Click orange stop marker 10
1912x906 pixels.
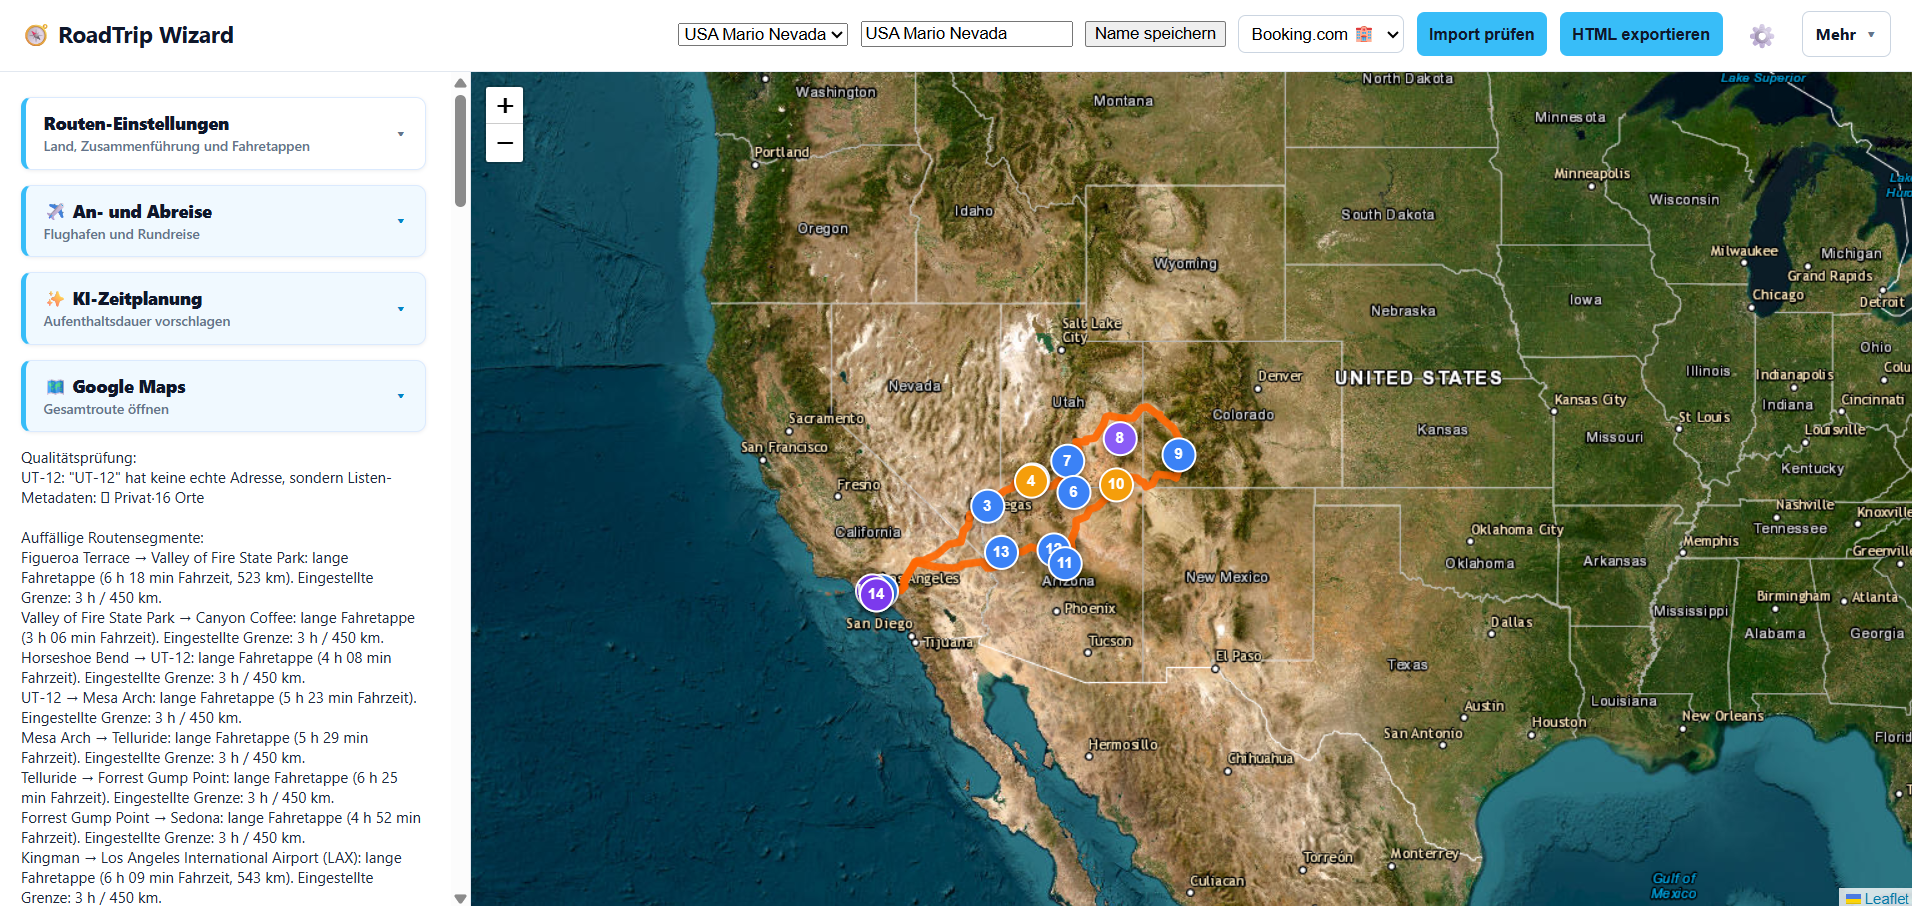pyautogui.click(x=1116, y=485)
